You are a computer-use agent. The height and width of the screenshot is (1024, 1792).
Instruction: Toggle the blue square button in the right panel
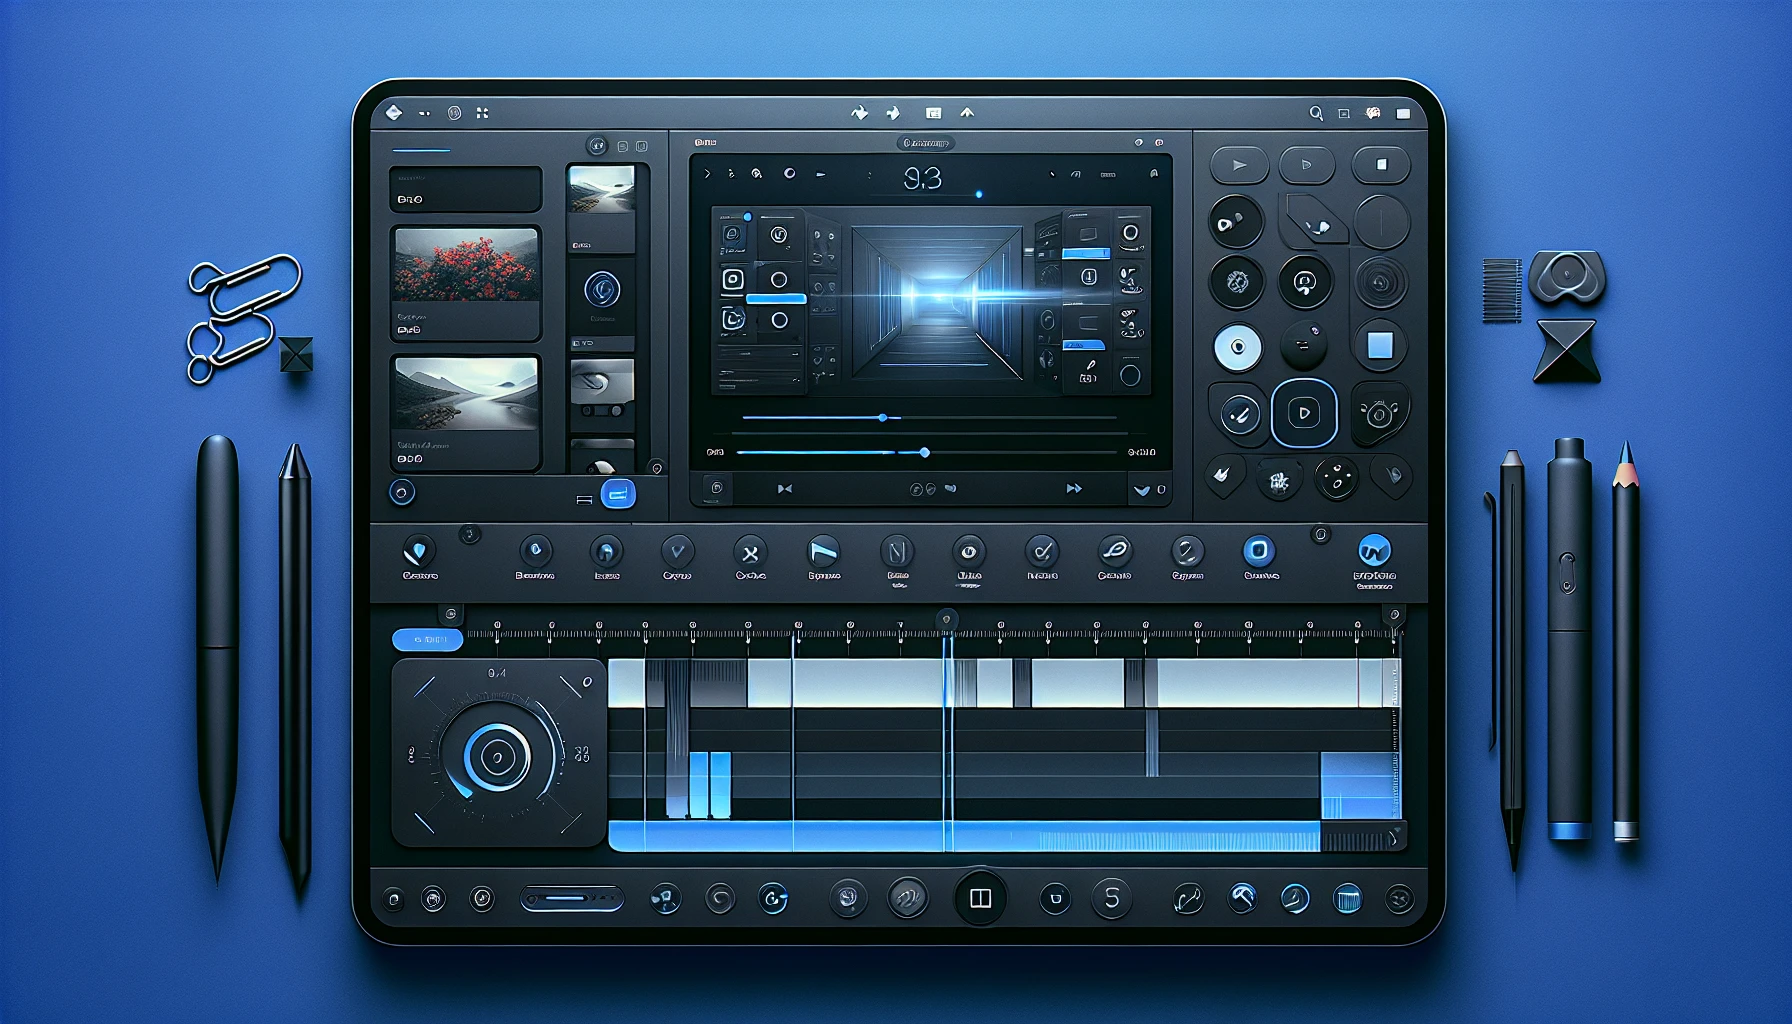pyautogui.click(x=1380, y=346)
